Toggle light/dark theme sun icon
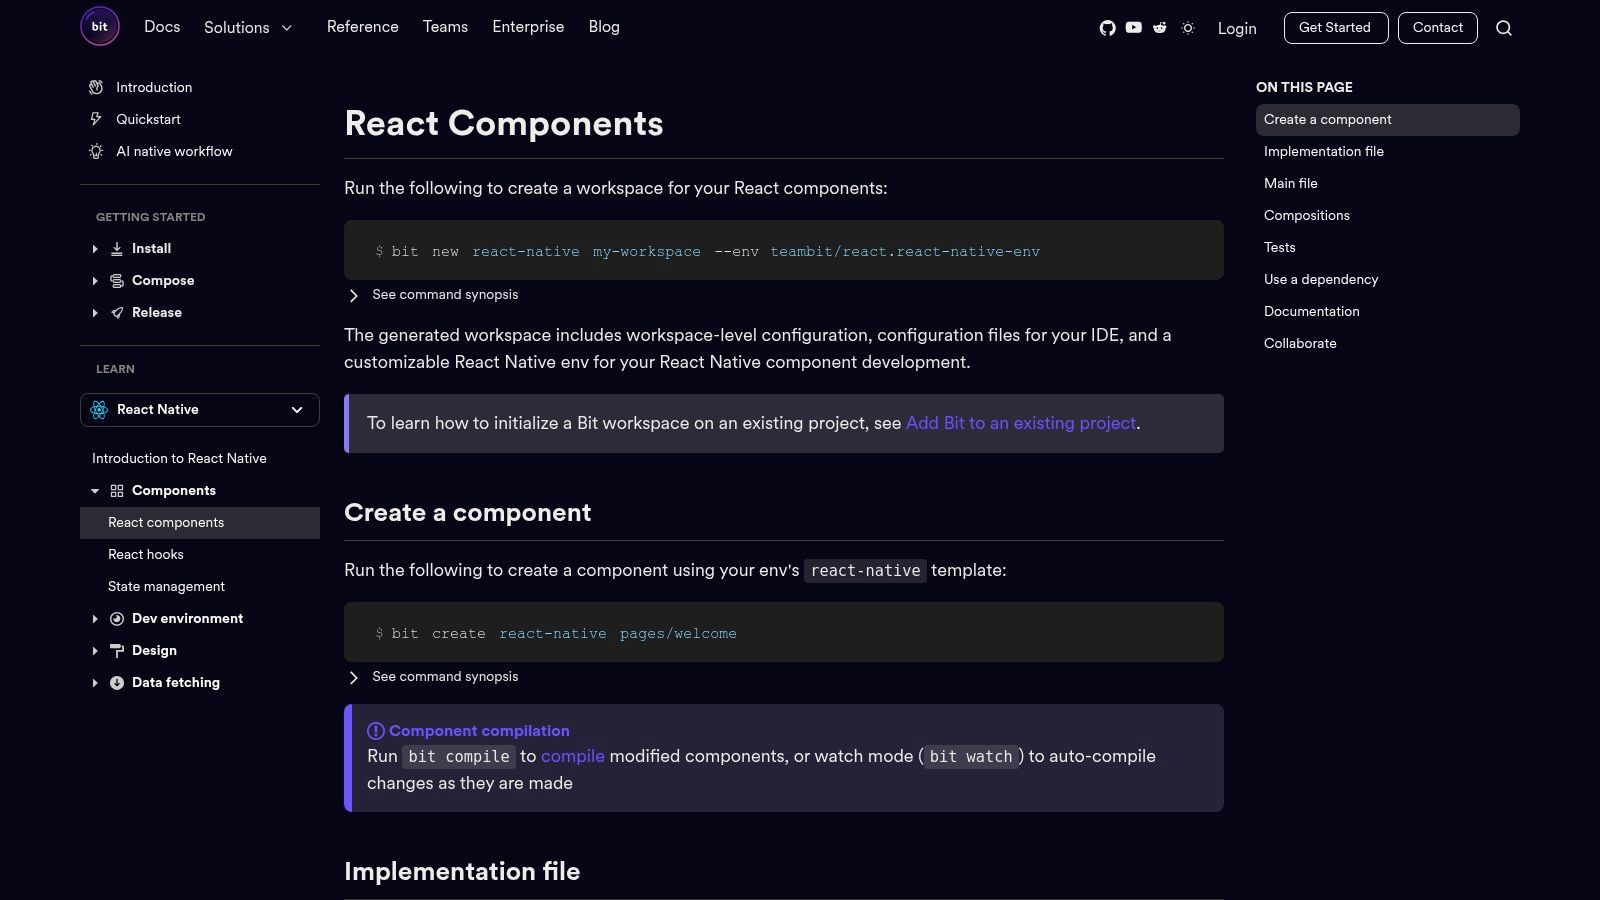The height and width of the screenshot is (900, 1600). (x=1188, y=28)
